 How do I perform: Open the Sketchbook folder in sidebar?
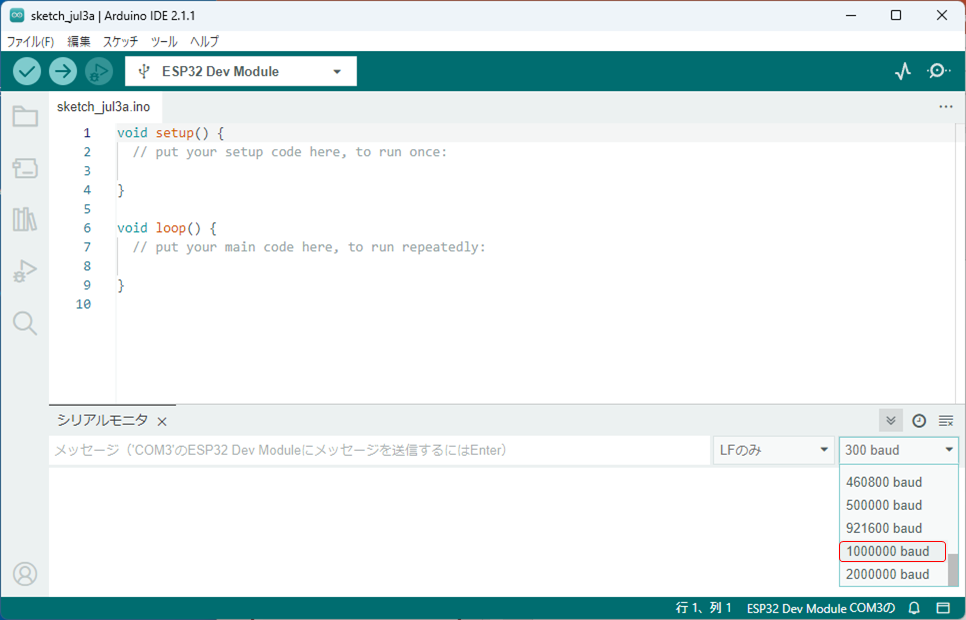pos(25,116)
